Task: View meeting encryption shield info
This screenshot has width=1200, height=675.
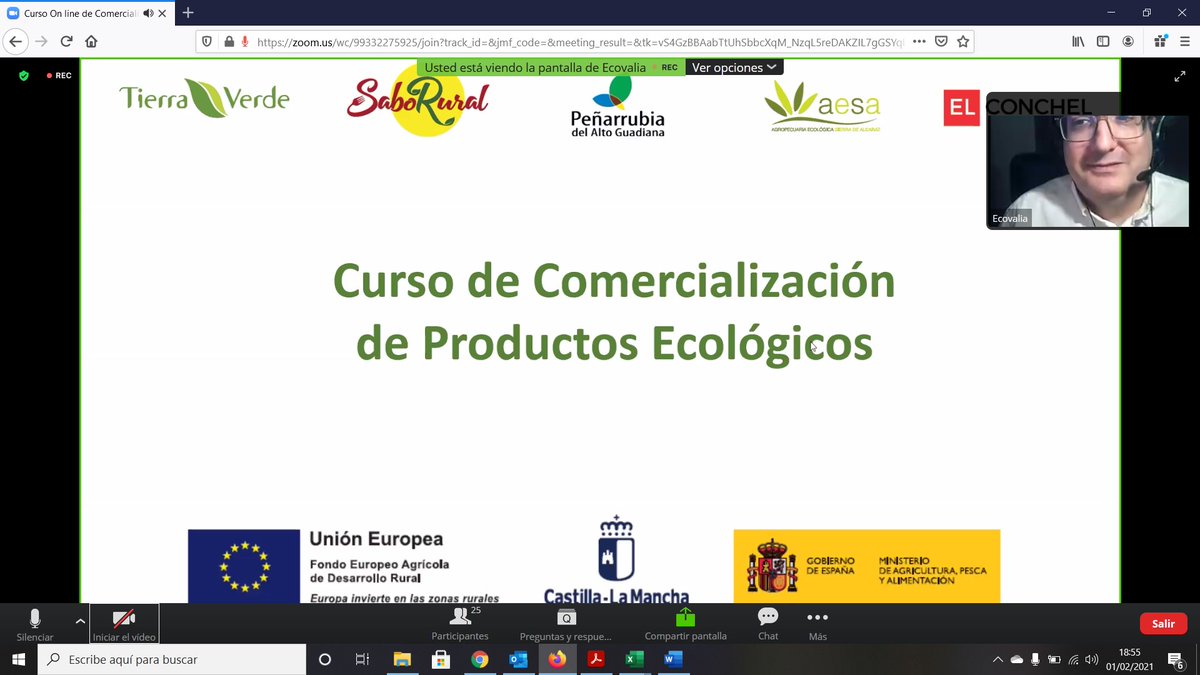Action: click(24, 76)
